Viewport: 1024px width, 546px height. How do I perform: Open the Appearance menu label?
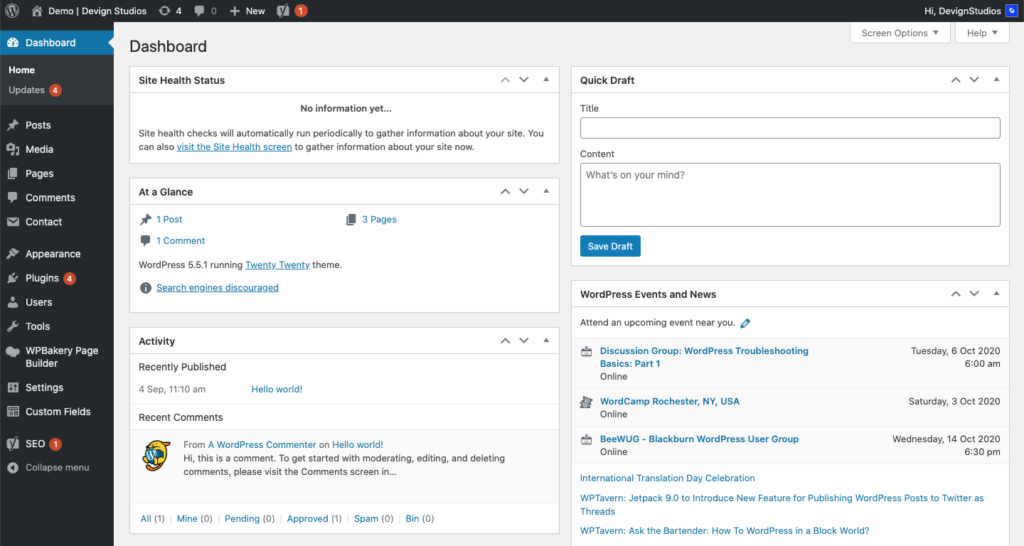coord(53,253)
